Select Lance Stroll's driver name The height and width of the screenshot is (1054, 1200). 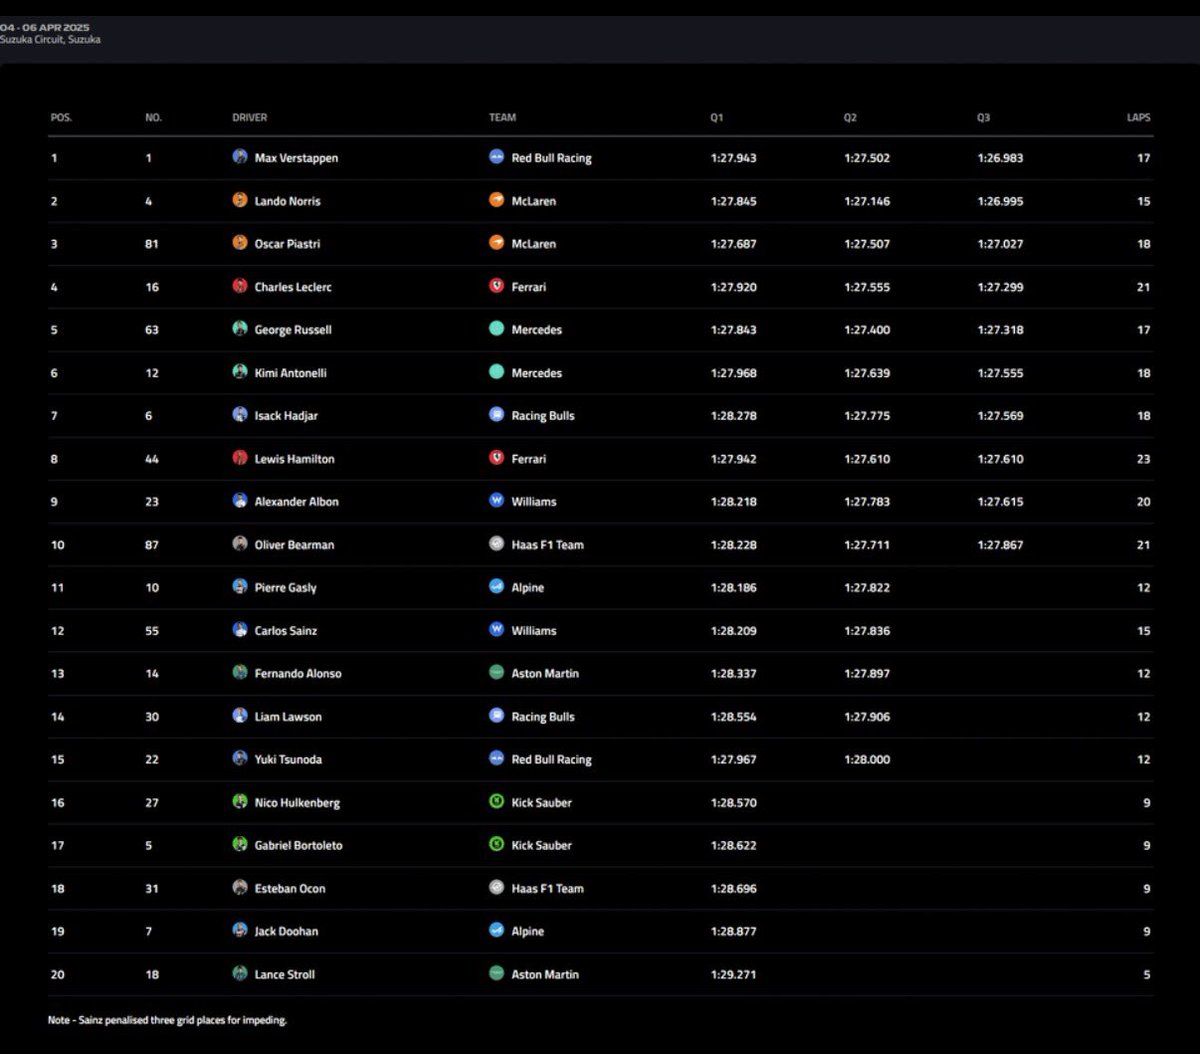point(284,975)
